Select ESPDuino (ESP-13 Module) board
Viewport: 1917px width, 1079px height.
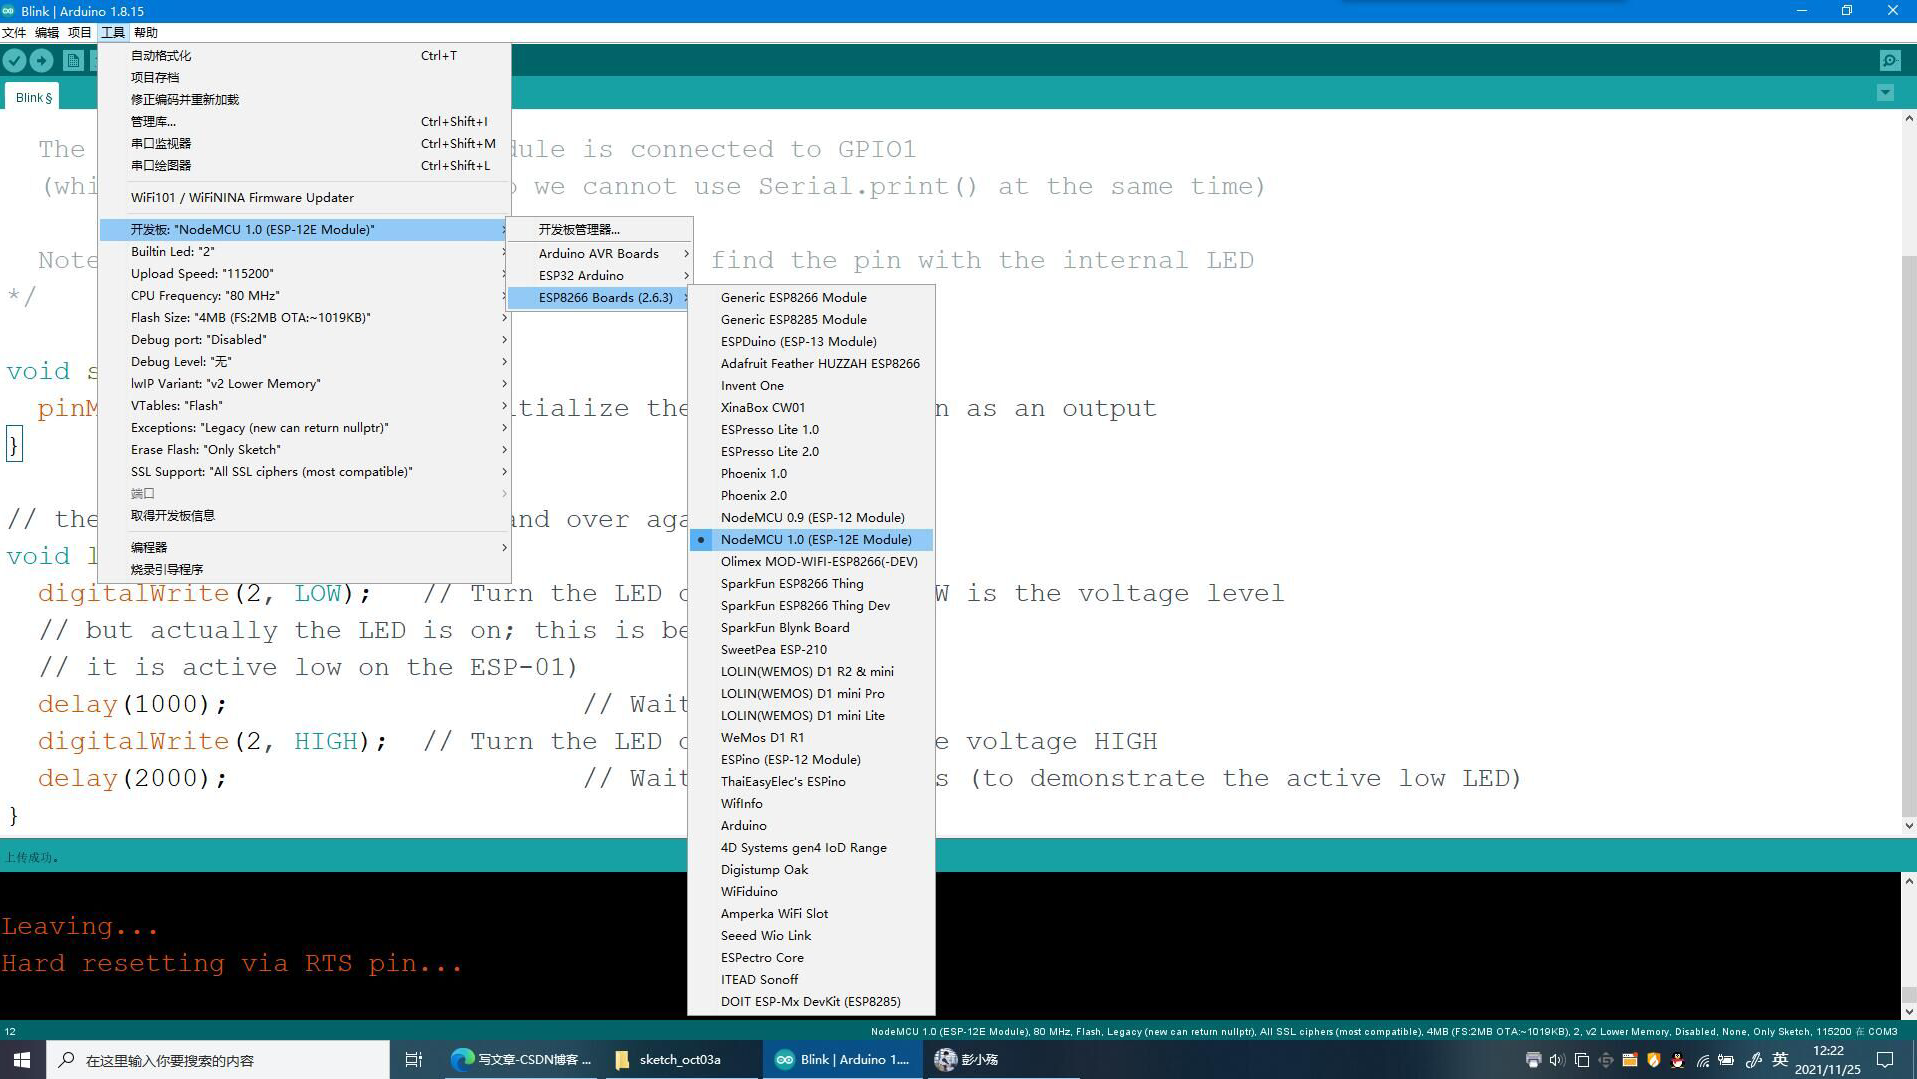(812, 342)
